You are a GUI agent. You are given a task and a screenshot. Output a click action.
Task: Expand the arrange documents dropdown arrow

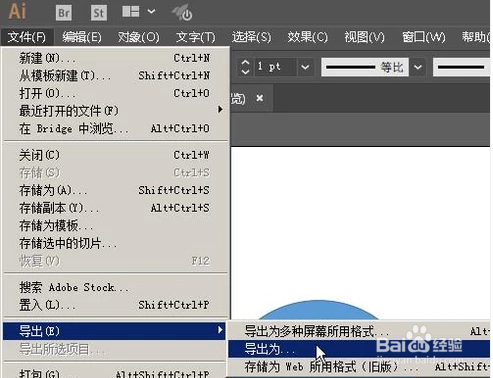tap(151, 12)
